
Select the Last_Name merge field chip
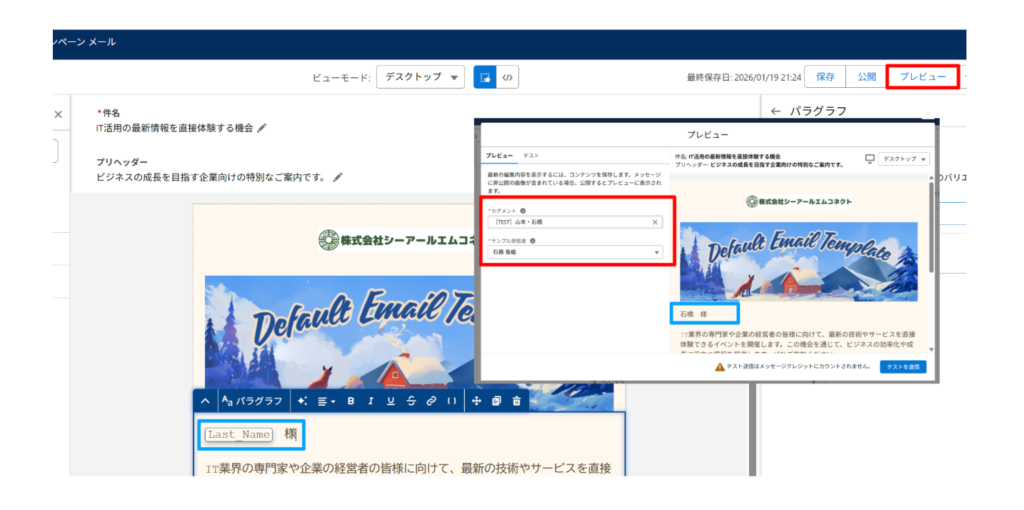238,435
